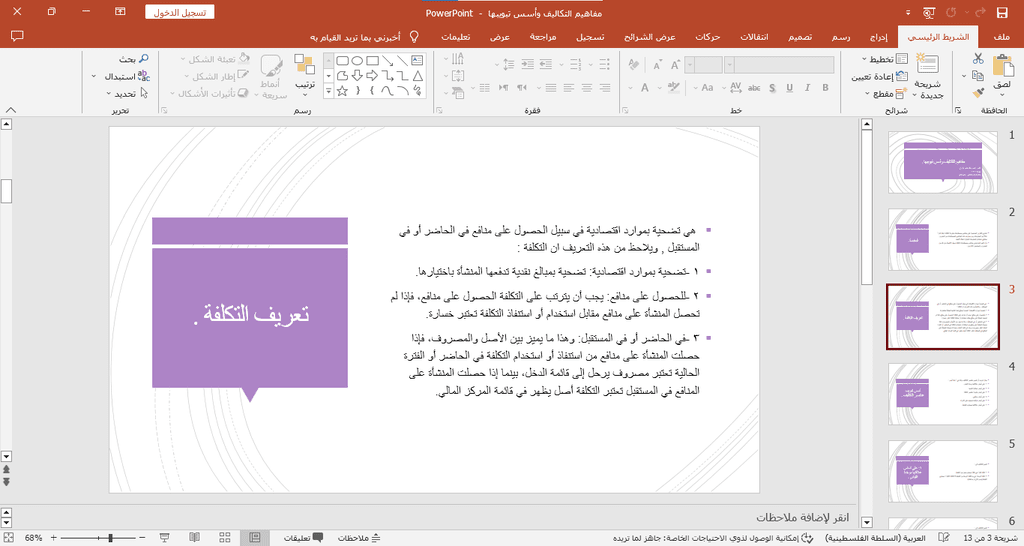Pick the five-point star shape
1024x546 pixels.
click(x=342, y=91)
